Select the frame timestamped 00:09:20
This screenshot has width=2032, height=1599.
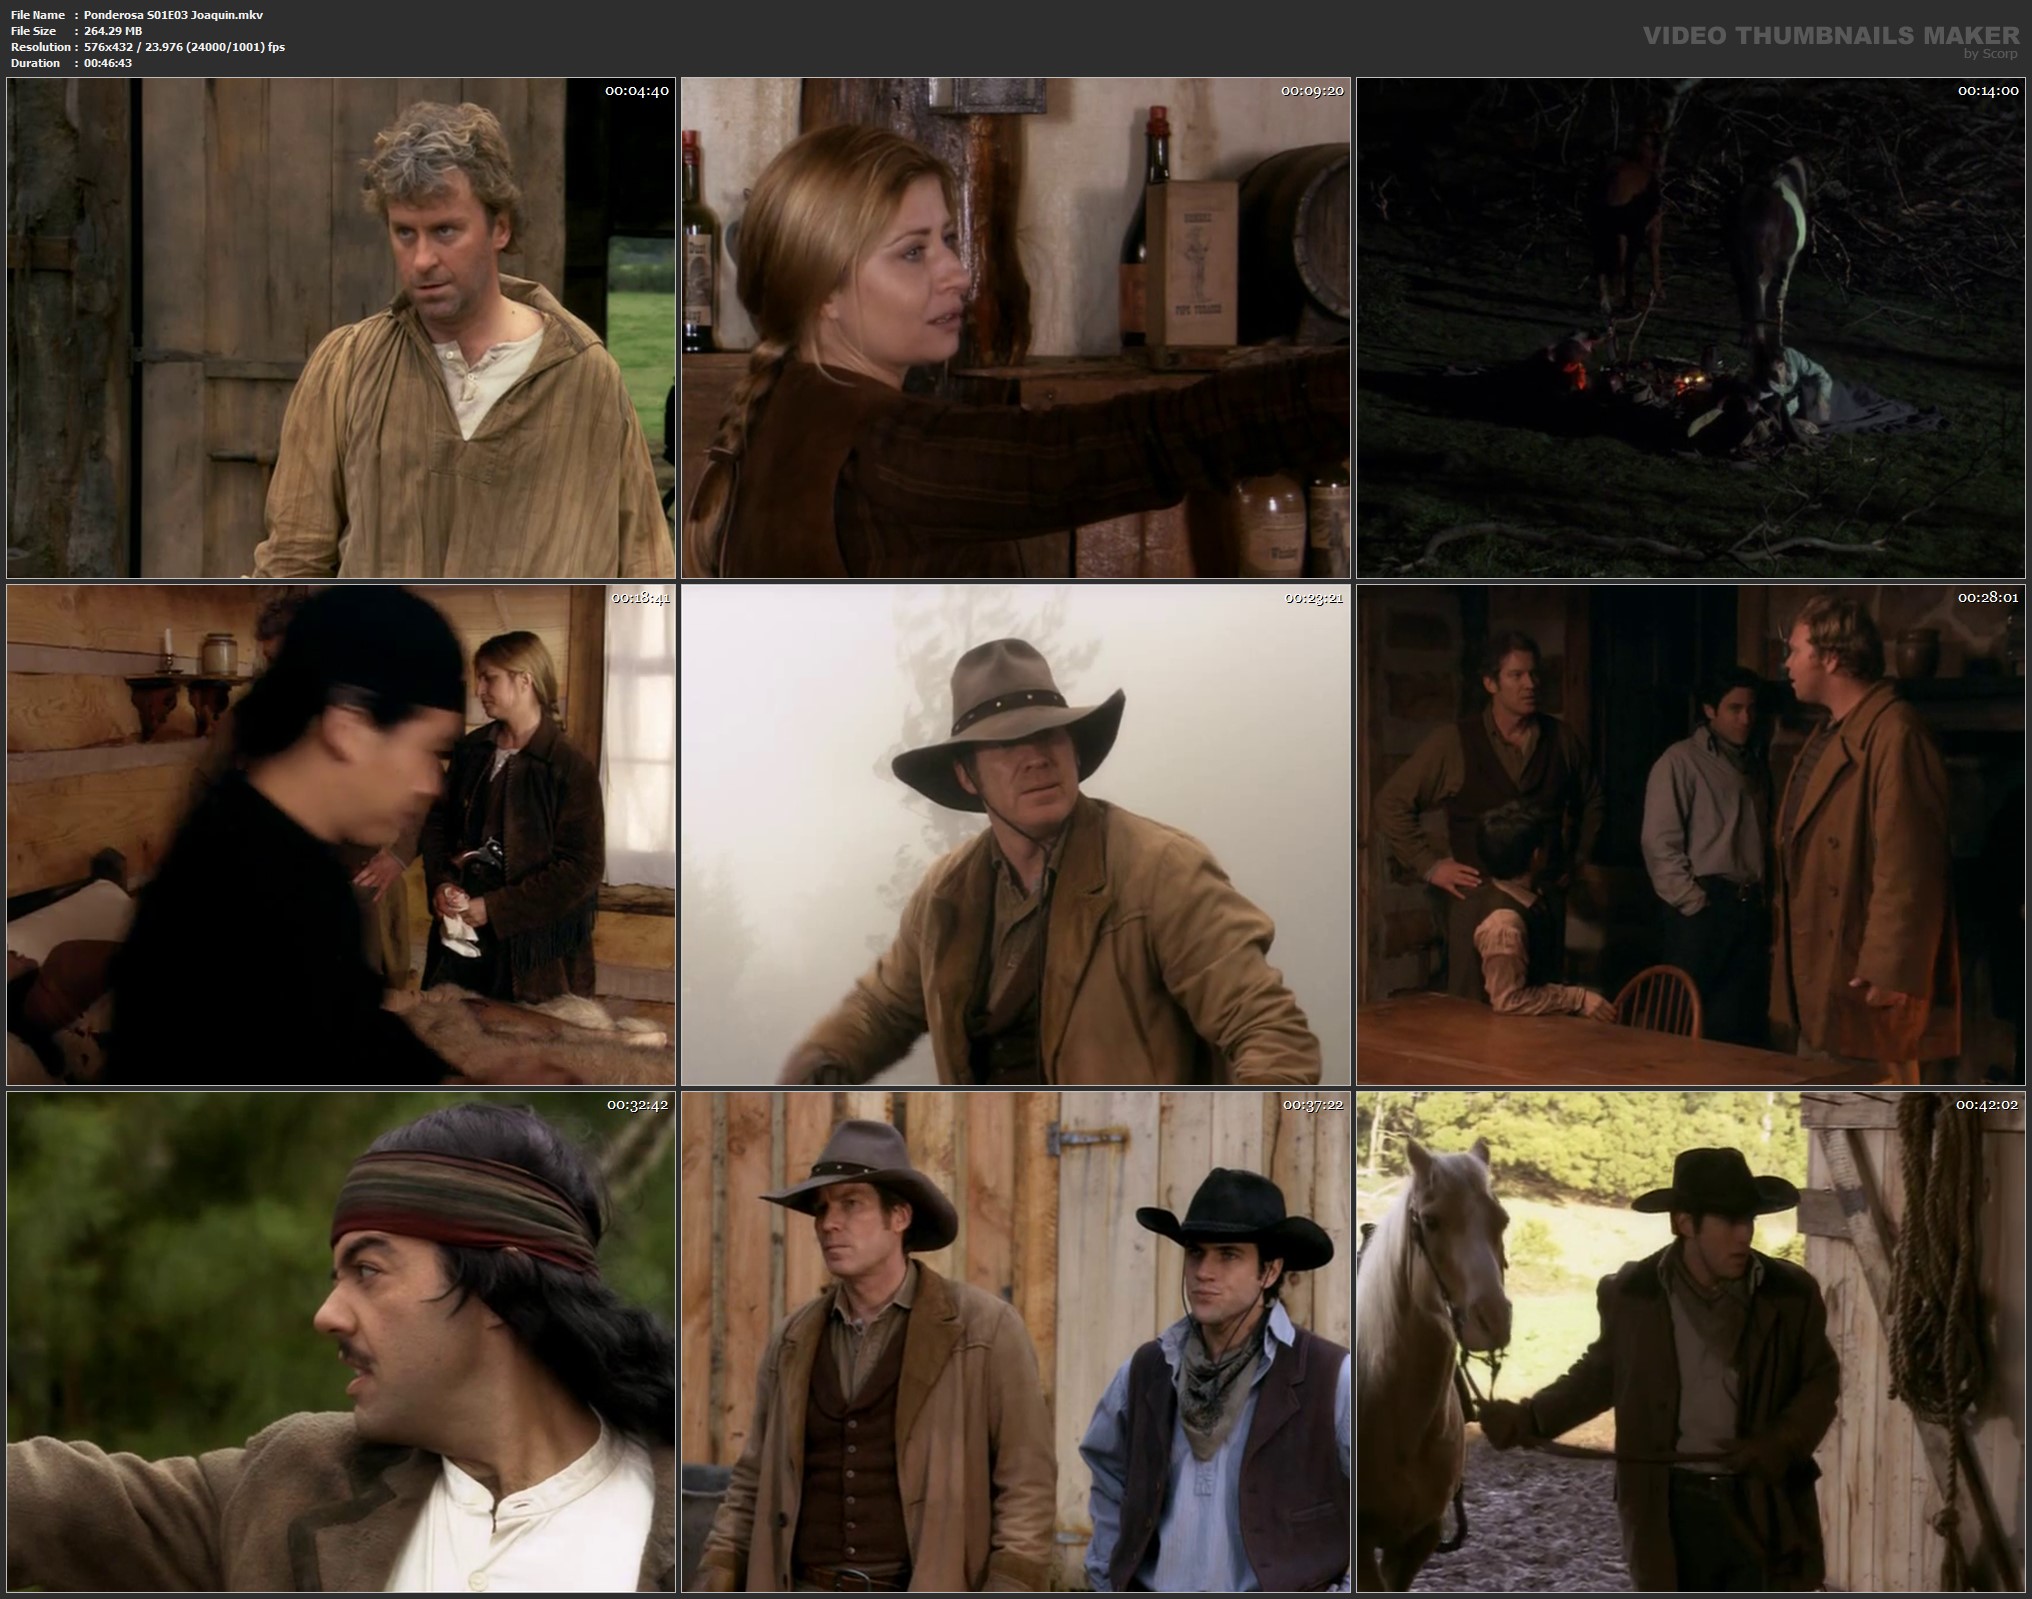click(x=1015, y=328)
